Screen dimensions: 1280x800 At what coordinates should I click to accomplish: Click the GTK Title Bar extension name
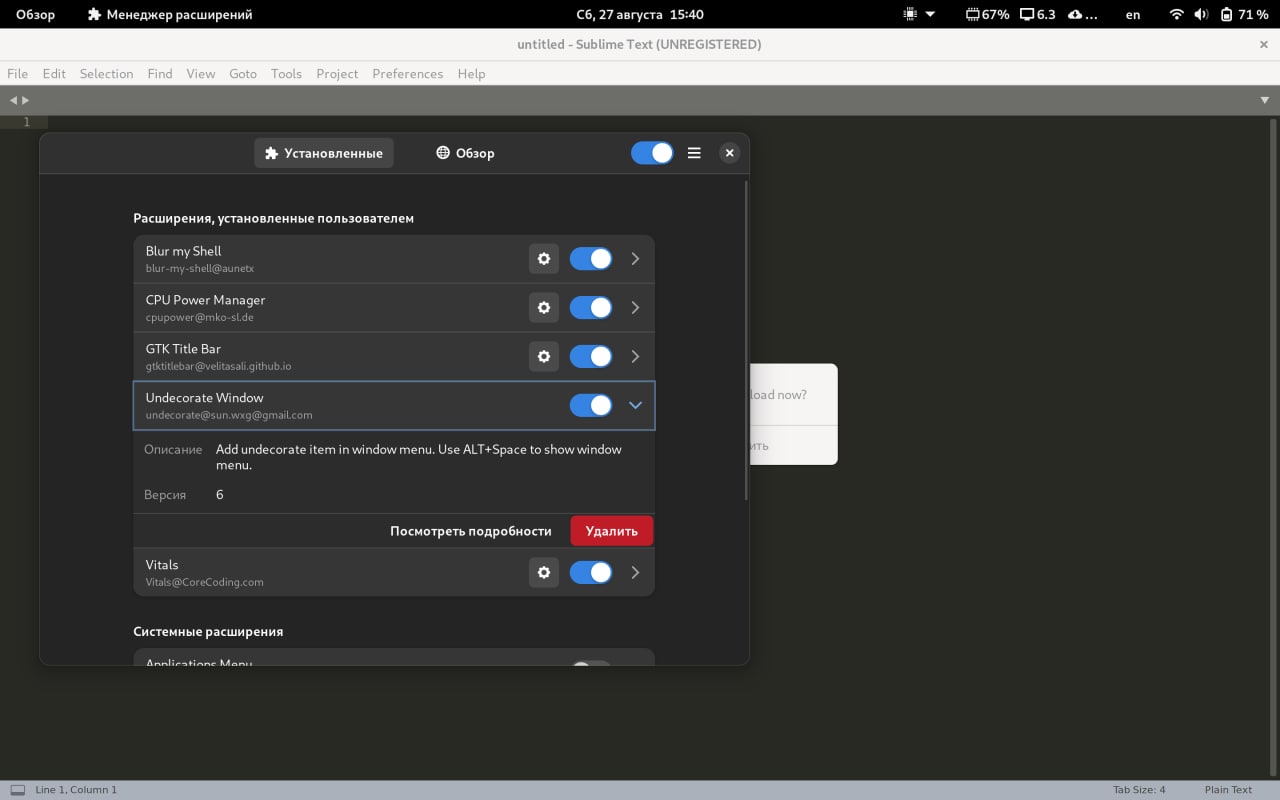click(x=183, y=349)
